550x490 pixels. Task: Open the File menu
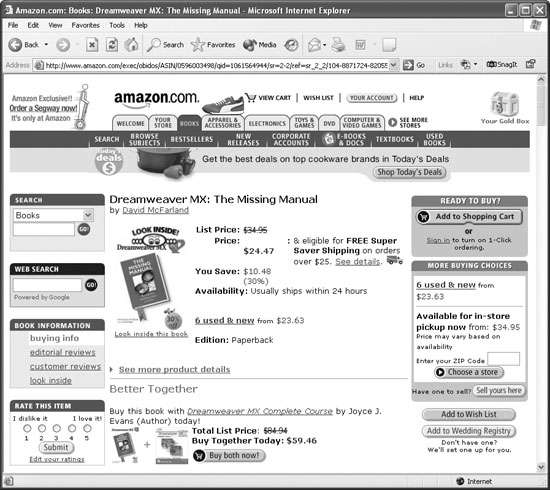point(13,25)
